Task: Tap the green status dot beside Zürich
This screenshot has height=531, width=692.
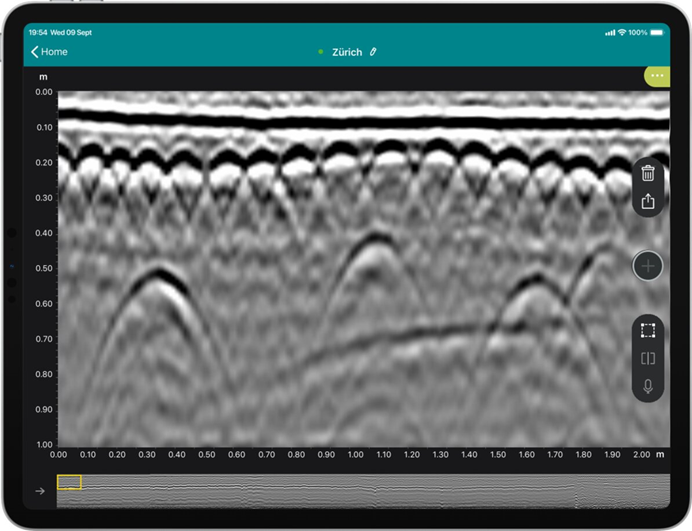Action: coord(321,52)
